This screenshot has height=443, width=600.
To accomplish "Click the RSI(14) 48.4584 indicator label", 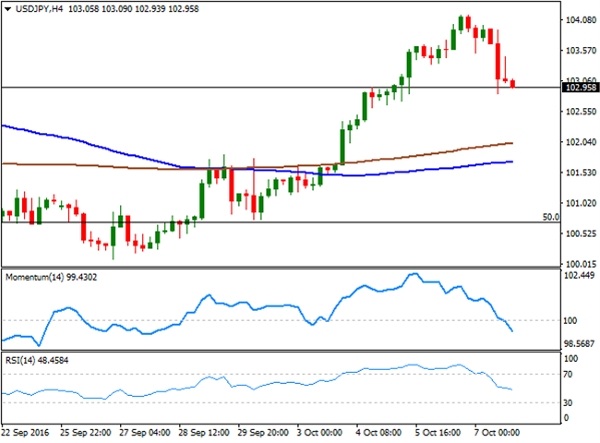I will coord(37,360).
